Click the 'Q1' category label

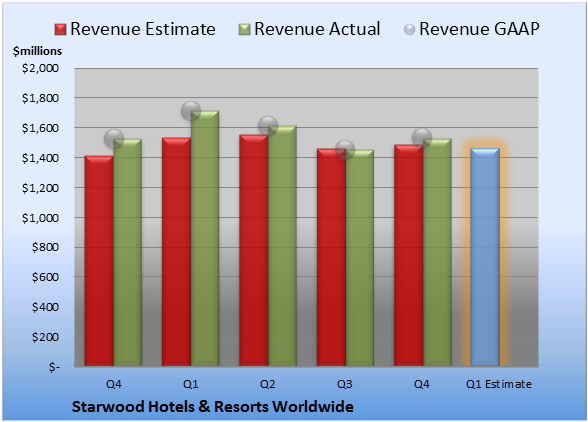[190, 384]
